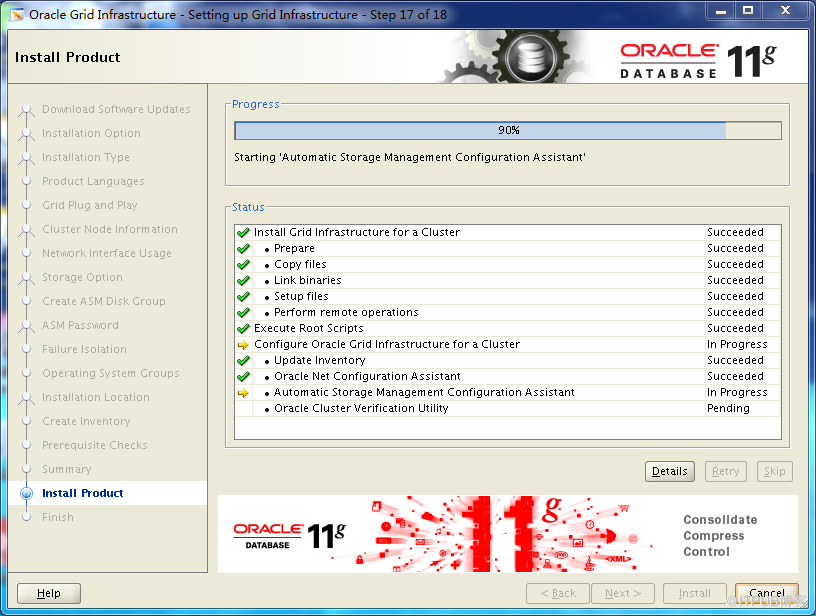The height and width of the screenshot is (616, 816).
Task: Click the Oracle 11g advertisement banner
Action: coord(507,534)
